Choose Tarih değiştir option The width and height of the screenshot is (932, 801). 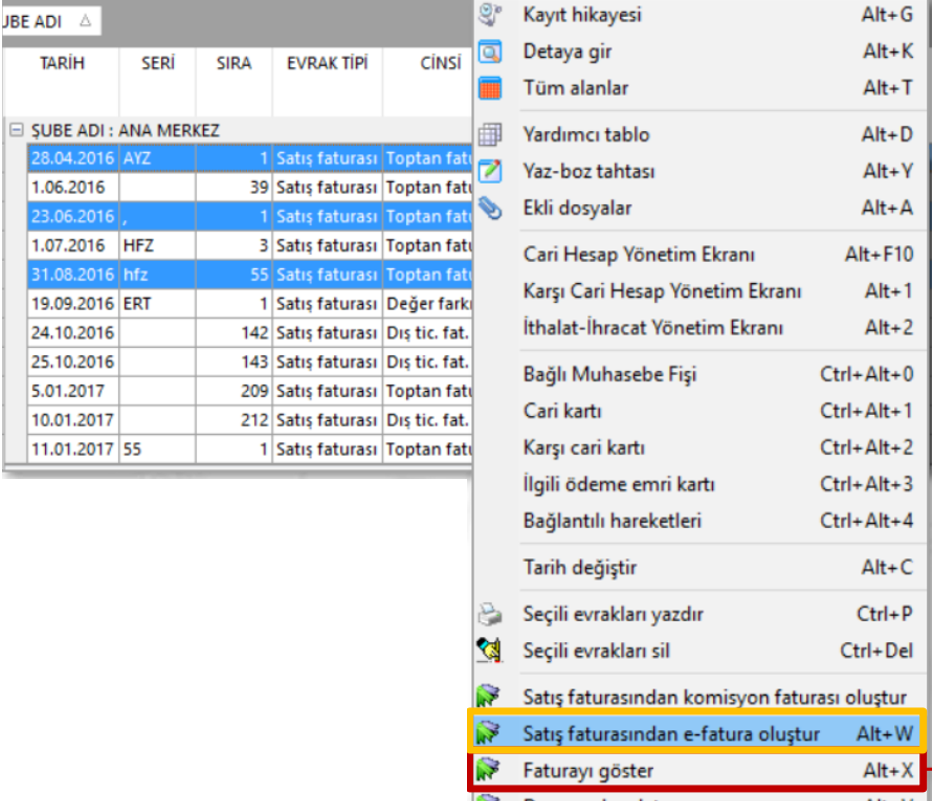[x=580, y=568]
